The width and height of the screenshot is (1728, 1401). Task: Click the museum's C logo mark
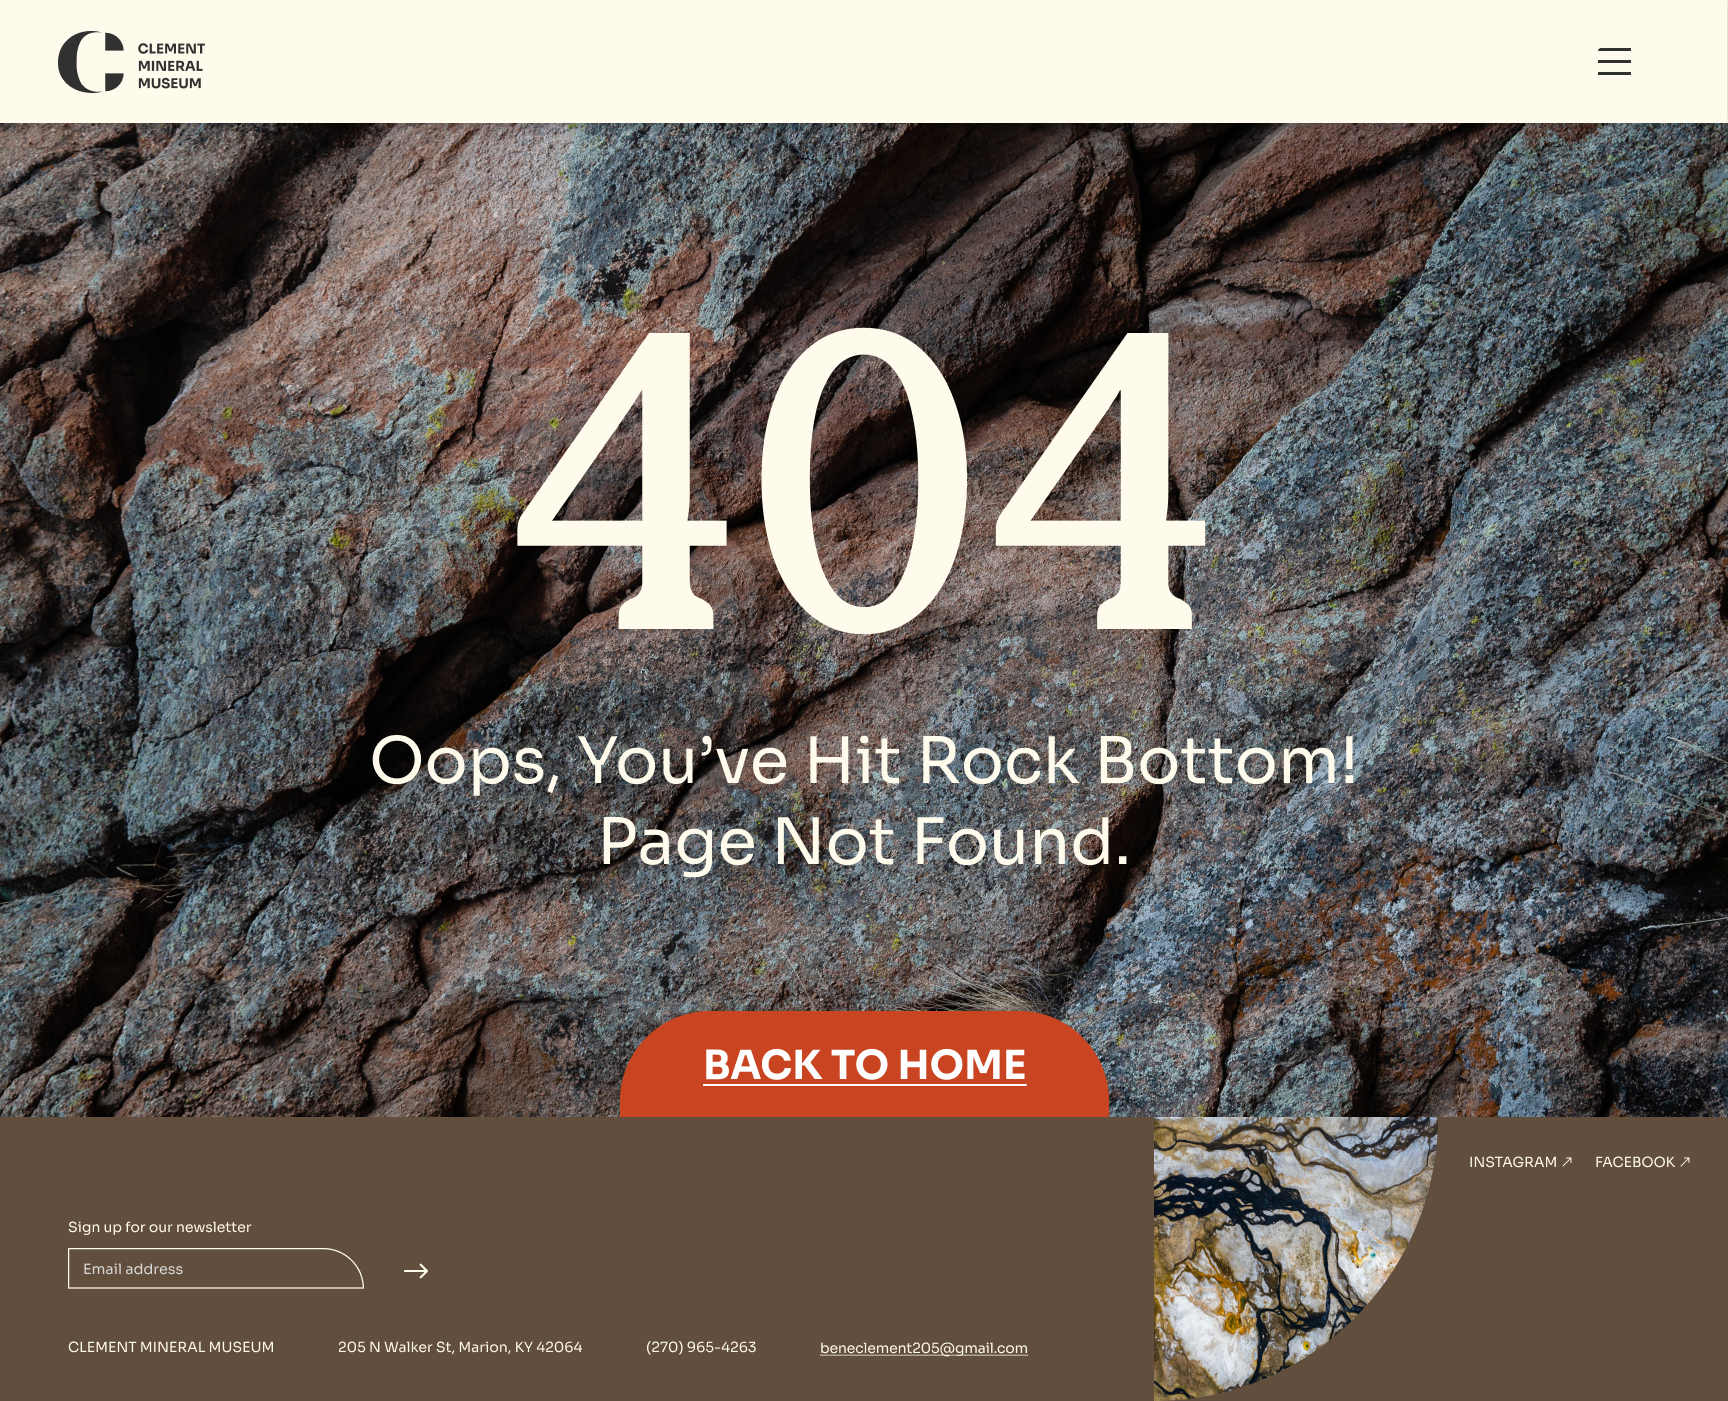click(91, 62)
